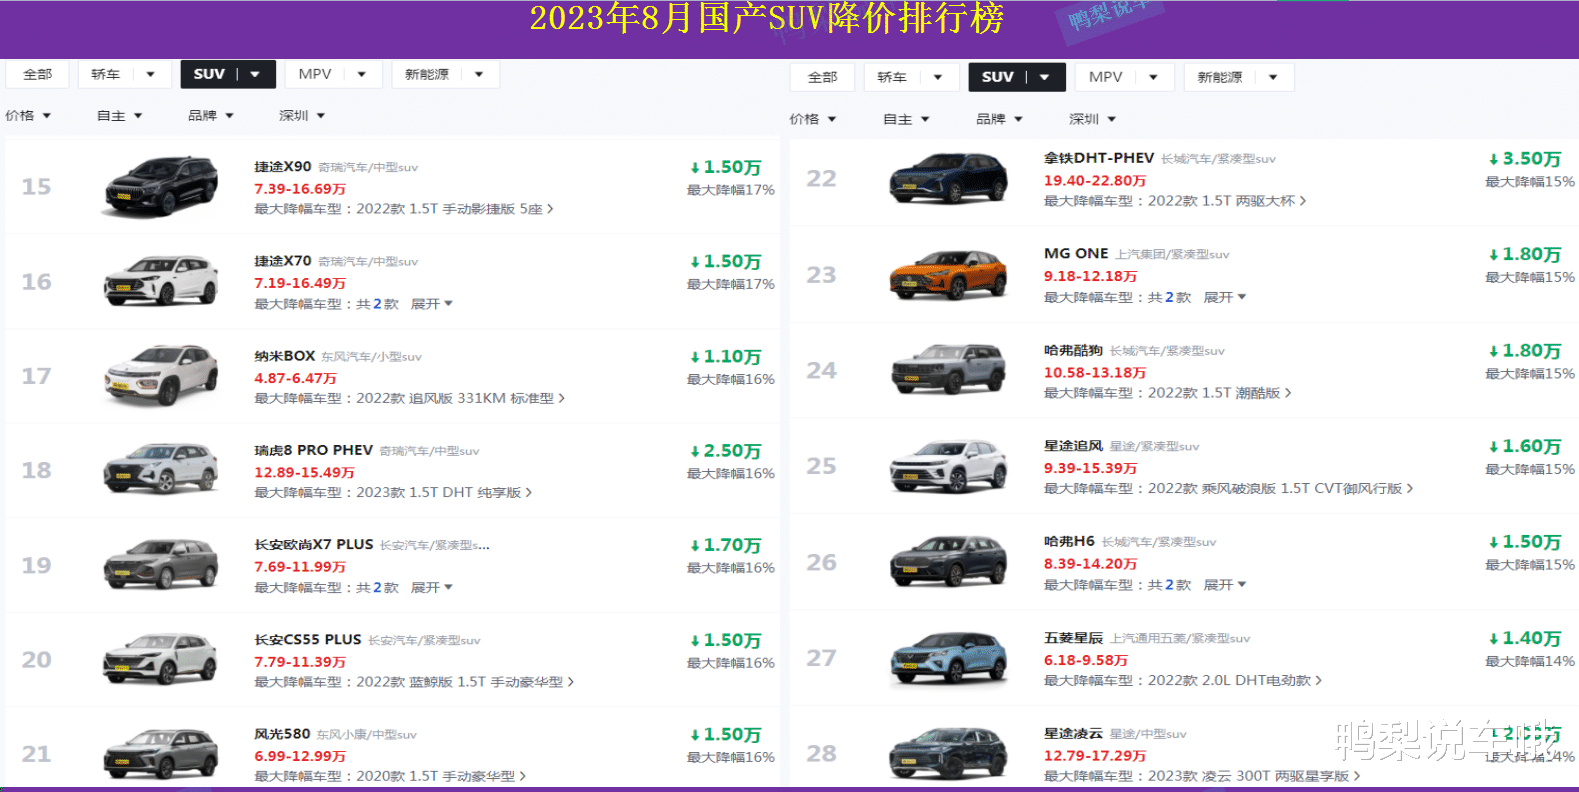Viewport: 1579px width, 792px height.
Task: Click the 星途追风 model name
Action: 1073,446
